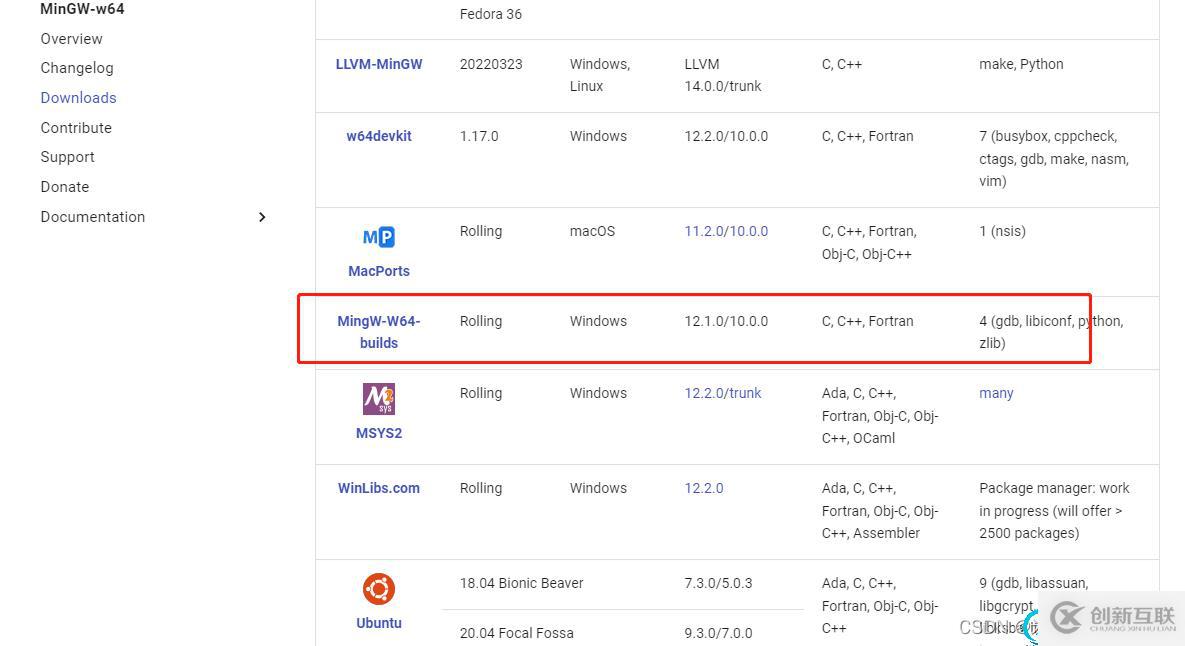Select the w64devkit '1.17.0' cell
Viewport: 1185px width, 646px height.
tap(479, 136)
